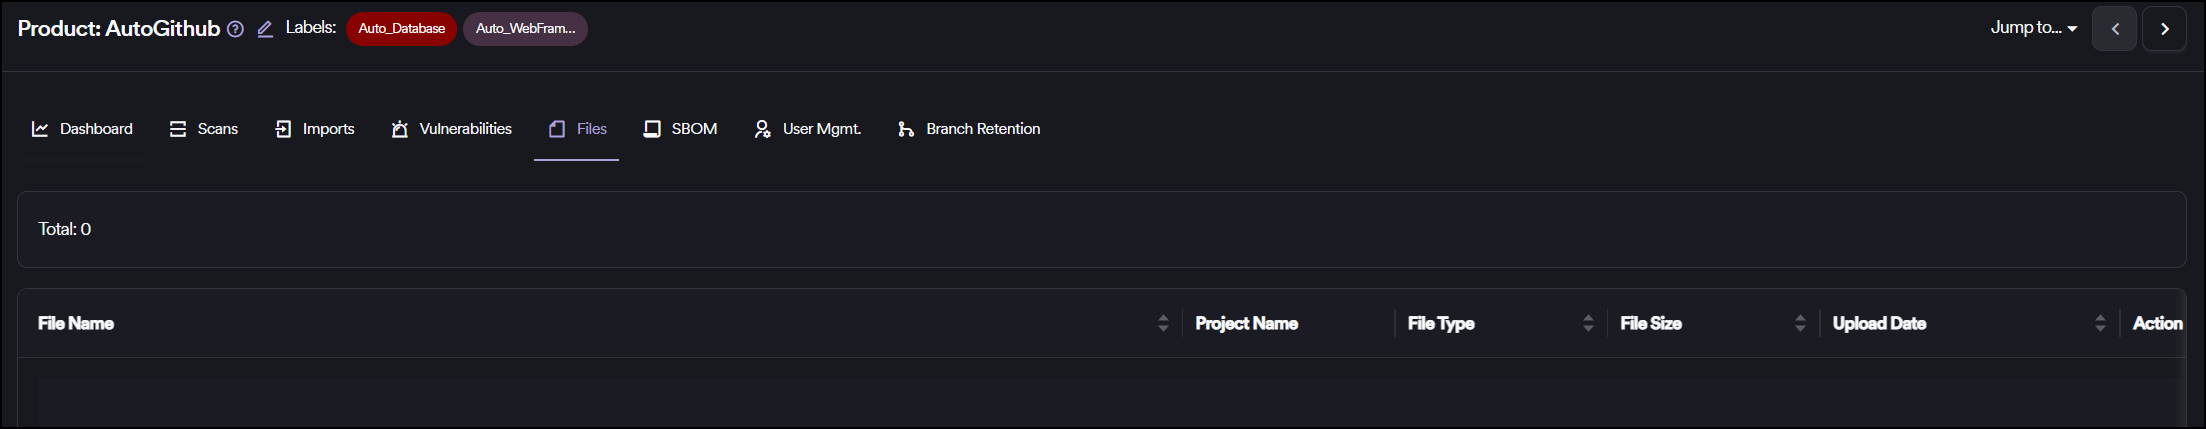Click the help question mark icon beside AutoGithub
This screenshot has height=429, width=2206.
coord(235,29)
